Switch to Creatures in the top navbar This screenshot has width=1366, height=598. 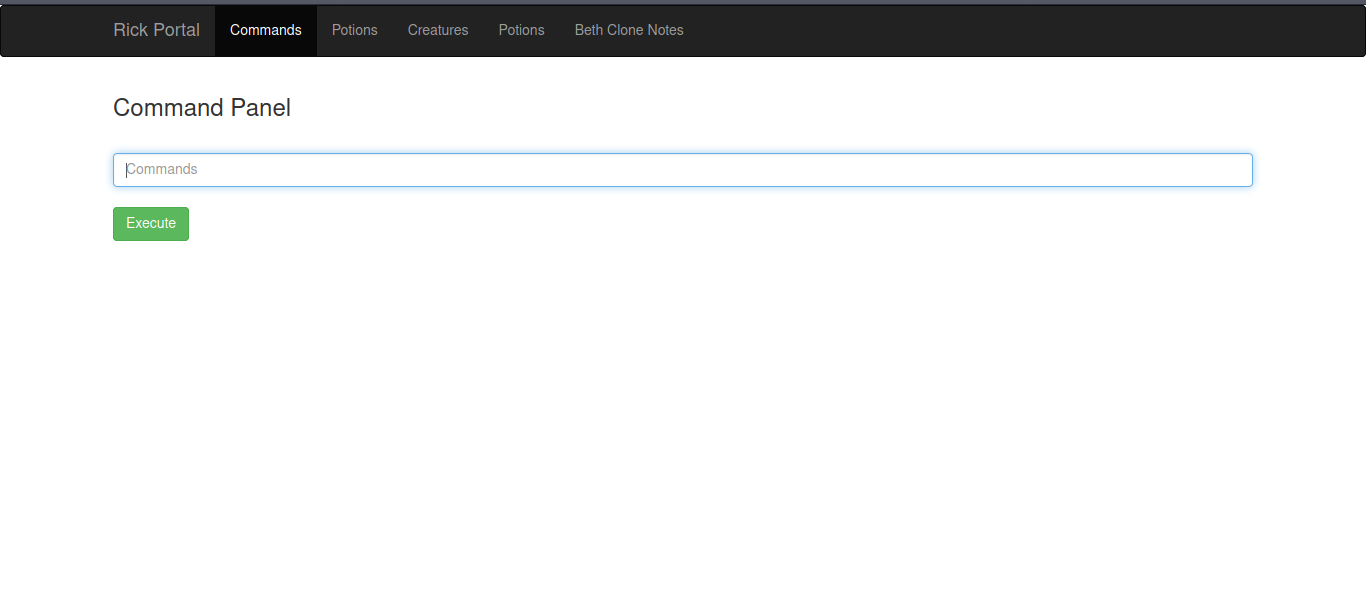(437, 30)
